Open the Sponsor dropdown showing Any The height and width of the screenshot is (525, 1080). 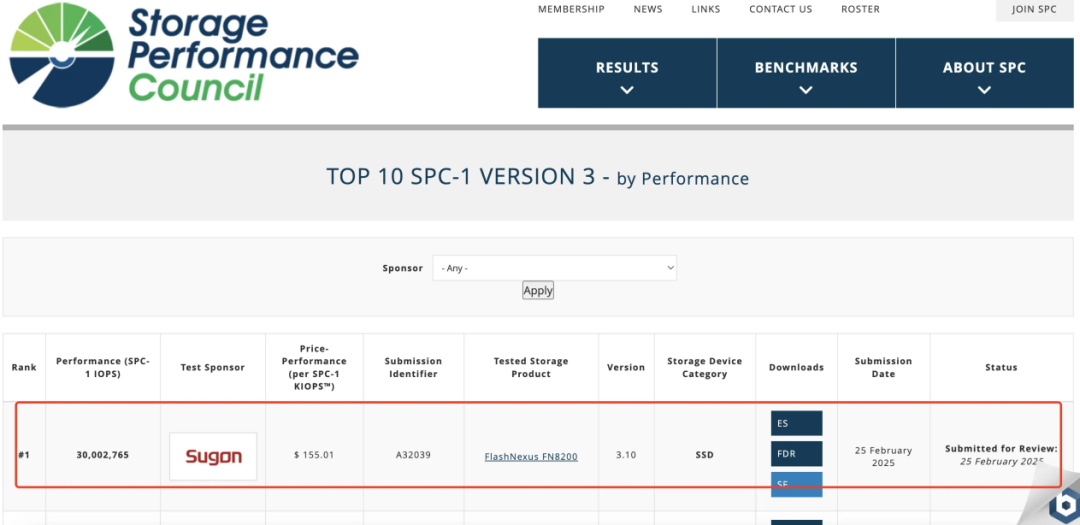pyautogui.click(x=554, y=268)
